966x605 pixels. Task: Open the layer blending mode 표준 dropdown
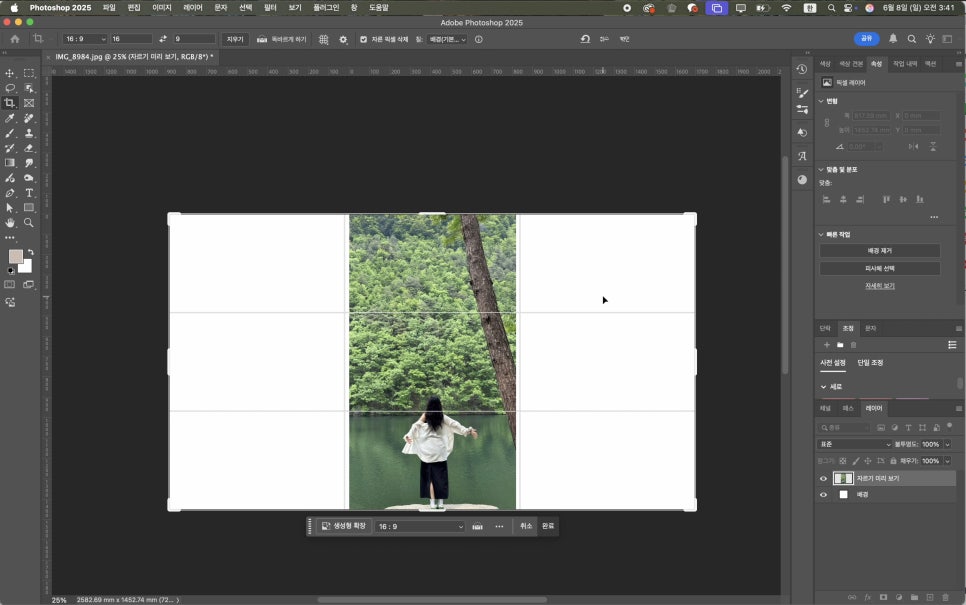855,444
